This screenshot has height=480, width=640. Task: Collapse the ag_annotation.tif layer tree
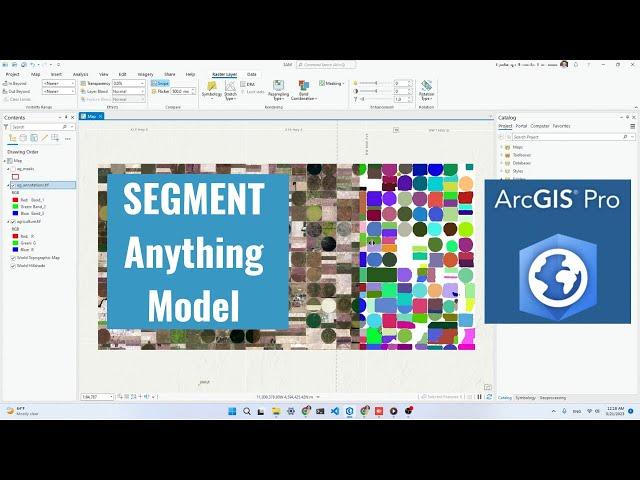click(8, 185)
